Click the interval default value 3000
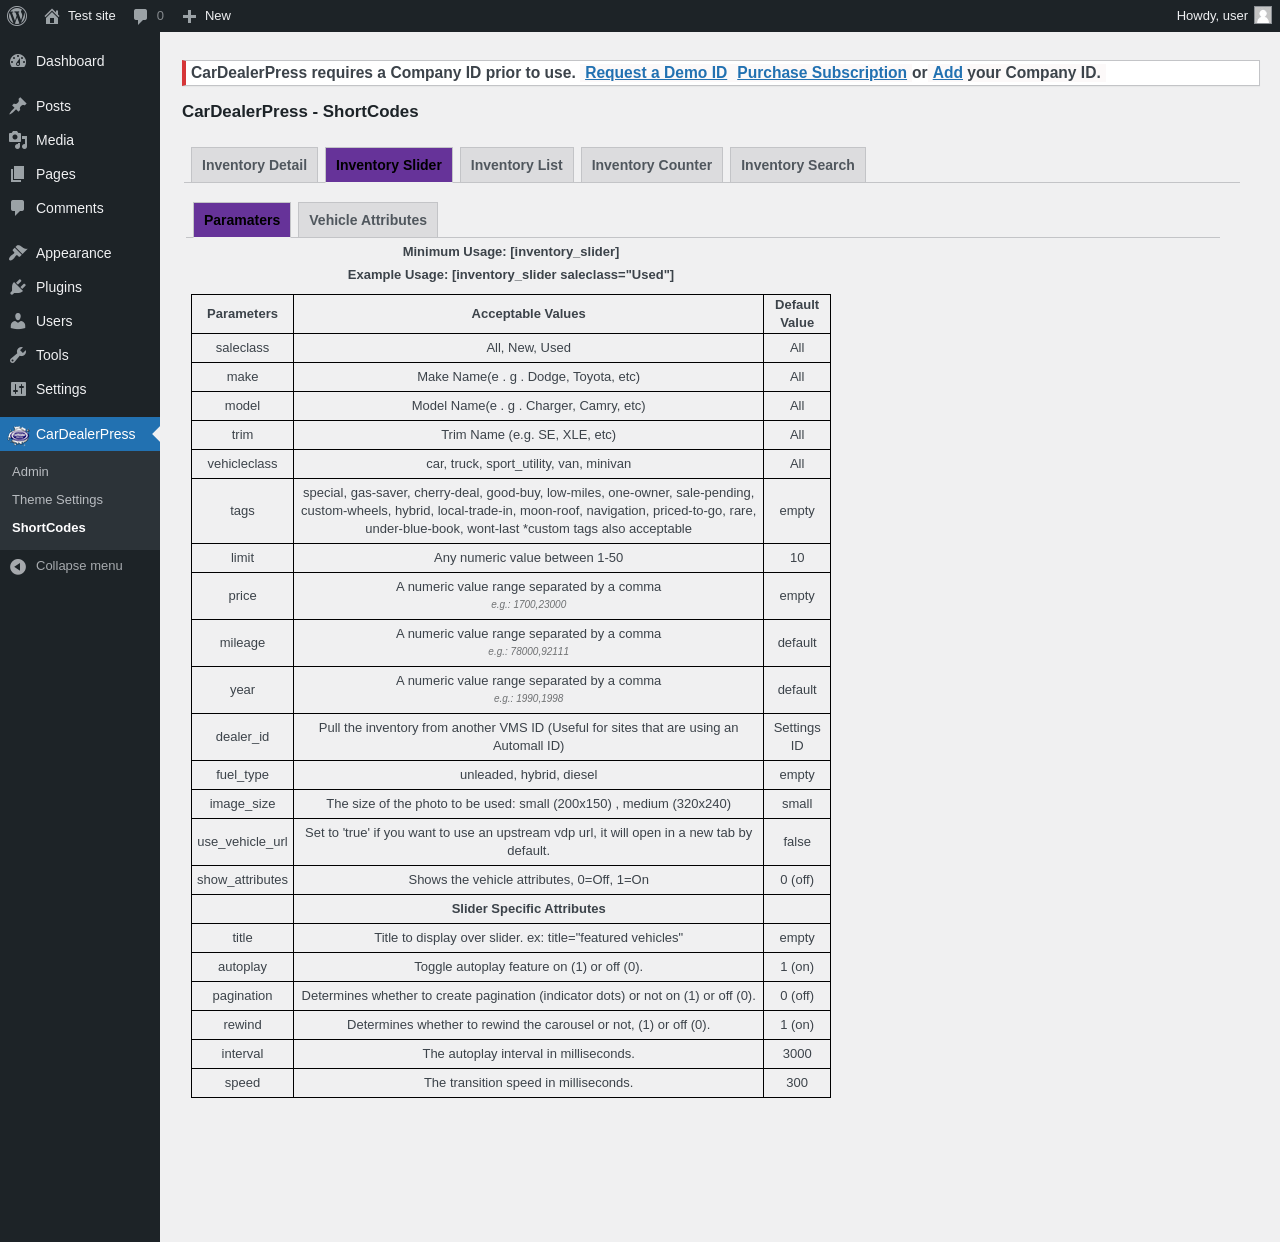Screen dimensions: 1280x1242 pyautogui.click(x=797, y=1054)
